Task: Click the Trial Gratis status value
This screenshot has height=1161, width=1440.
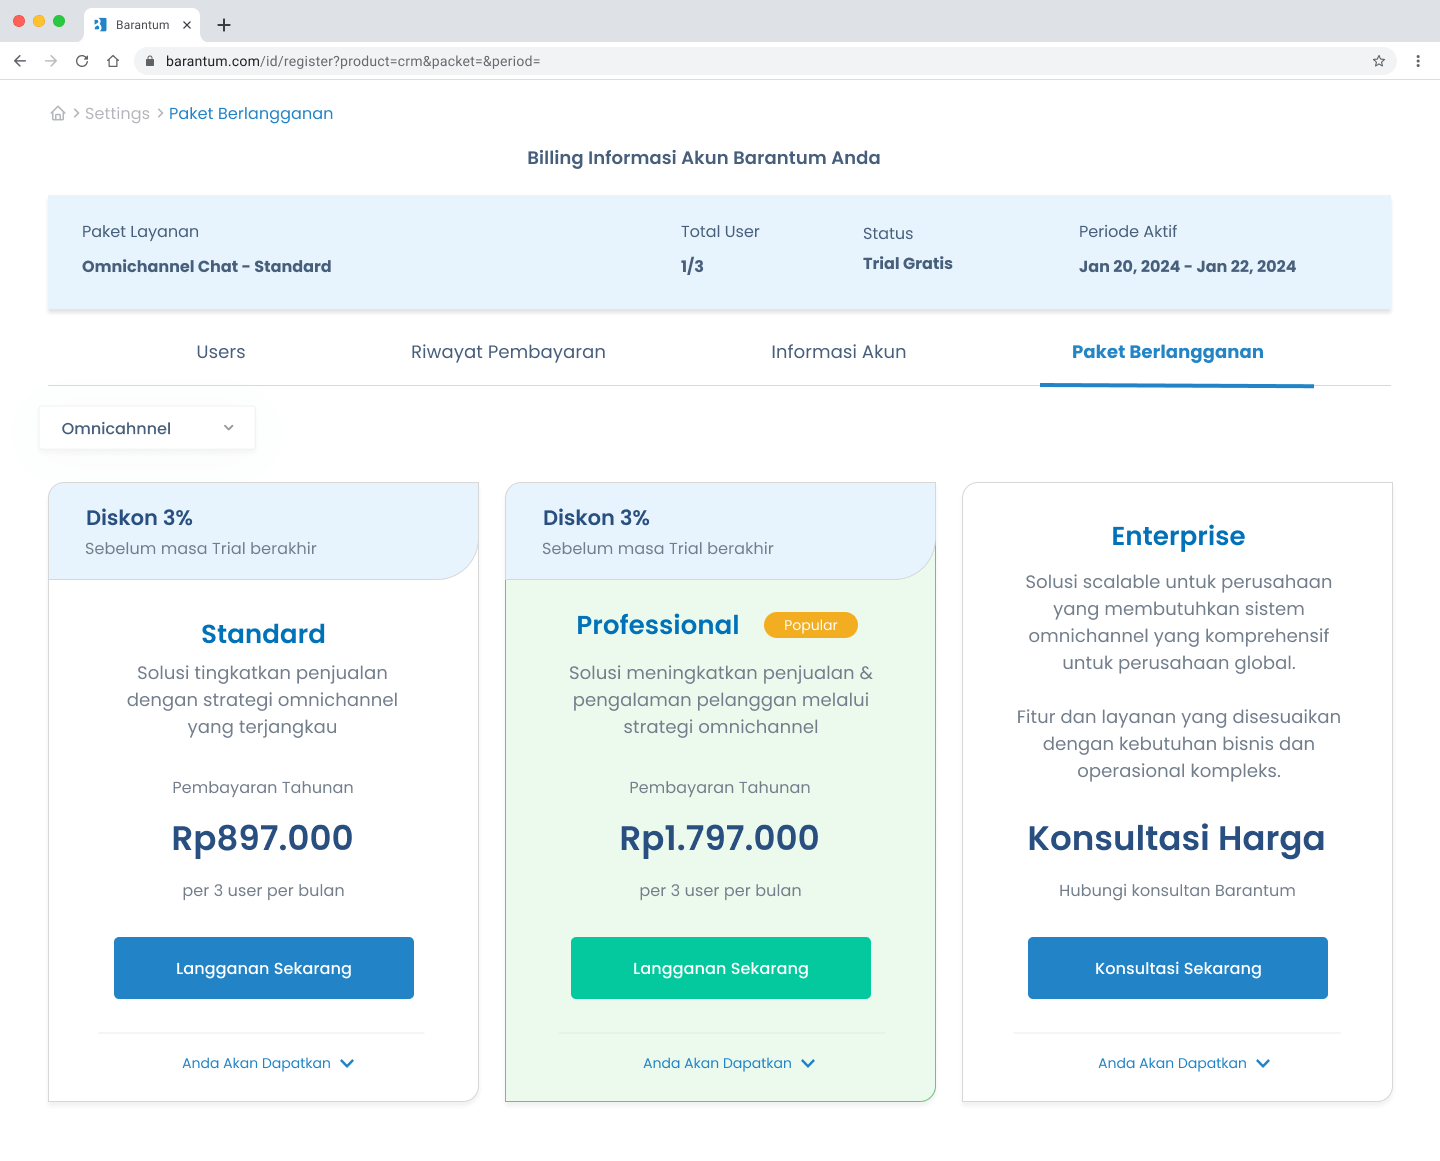Action: pos(908,264)
